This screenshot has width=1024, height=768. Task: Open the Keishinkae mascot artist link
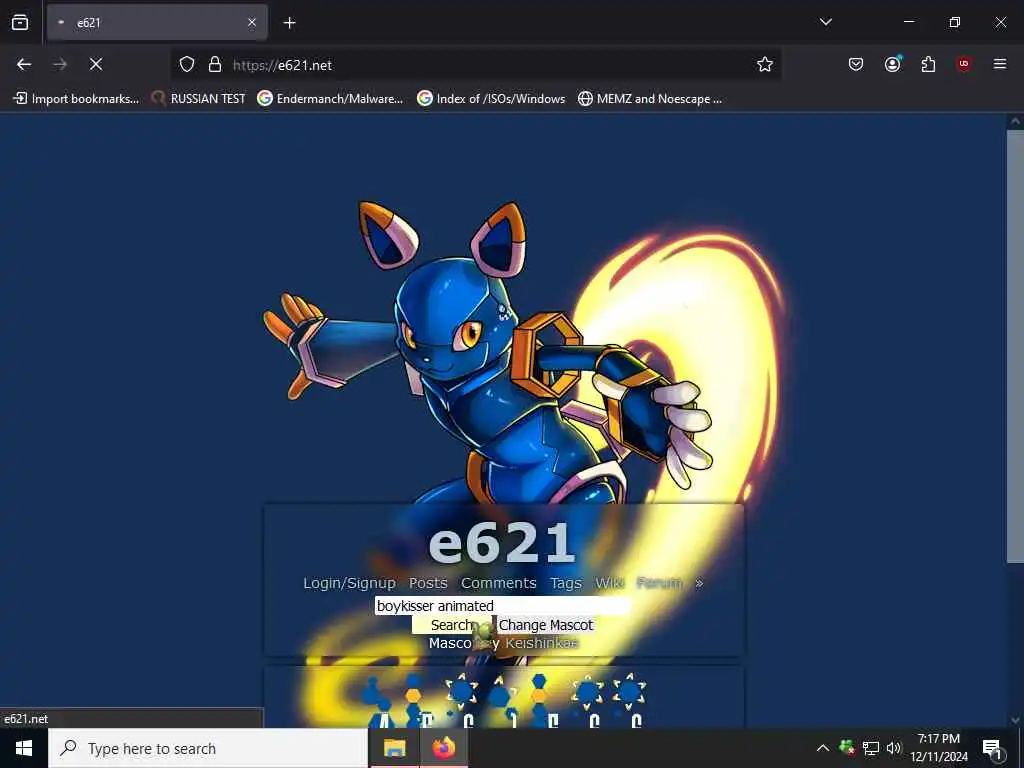(542, 643)
